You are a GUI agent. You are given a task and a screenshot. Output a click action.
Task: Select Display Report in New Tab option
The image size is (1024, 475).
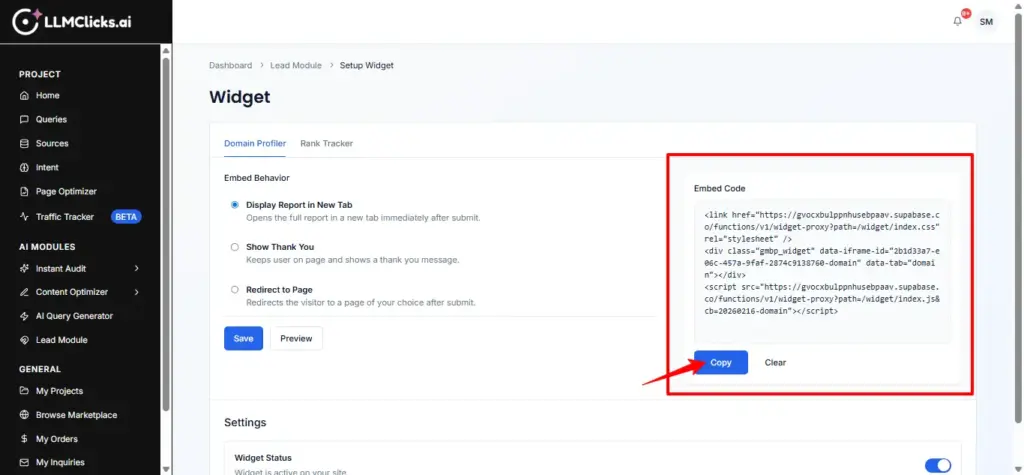coord(235,205)
